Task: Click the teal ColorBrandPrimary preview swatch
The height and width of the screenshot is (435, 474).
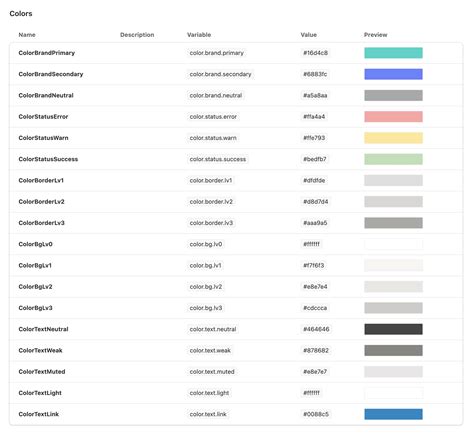Action: (x=393, y=53)
